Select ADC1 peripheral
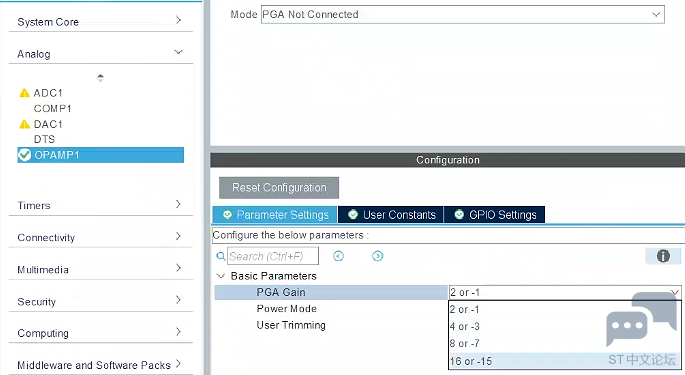Image resolution: width=685 pixels, height=375 pixels. click(48, 93)
